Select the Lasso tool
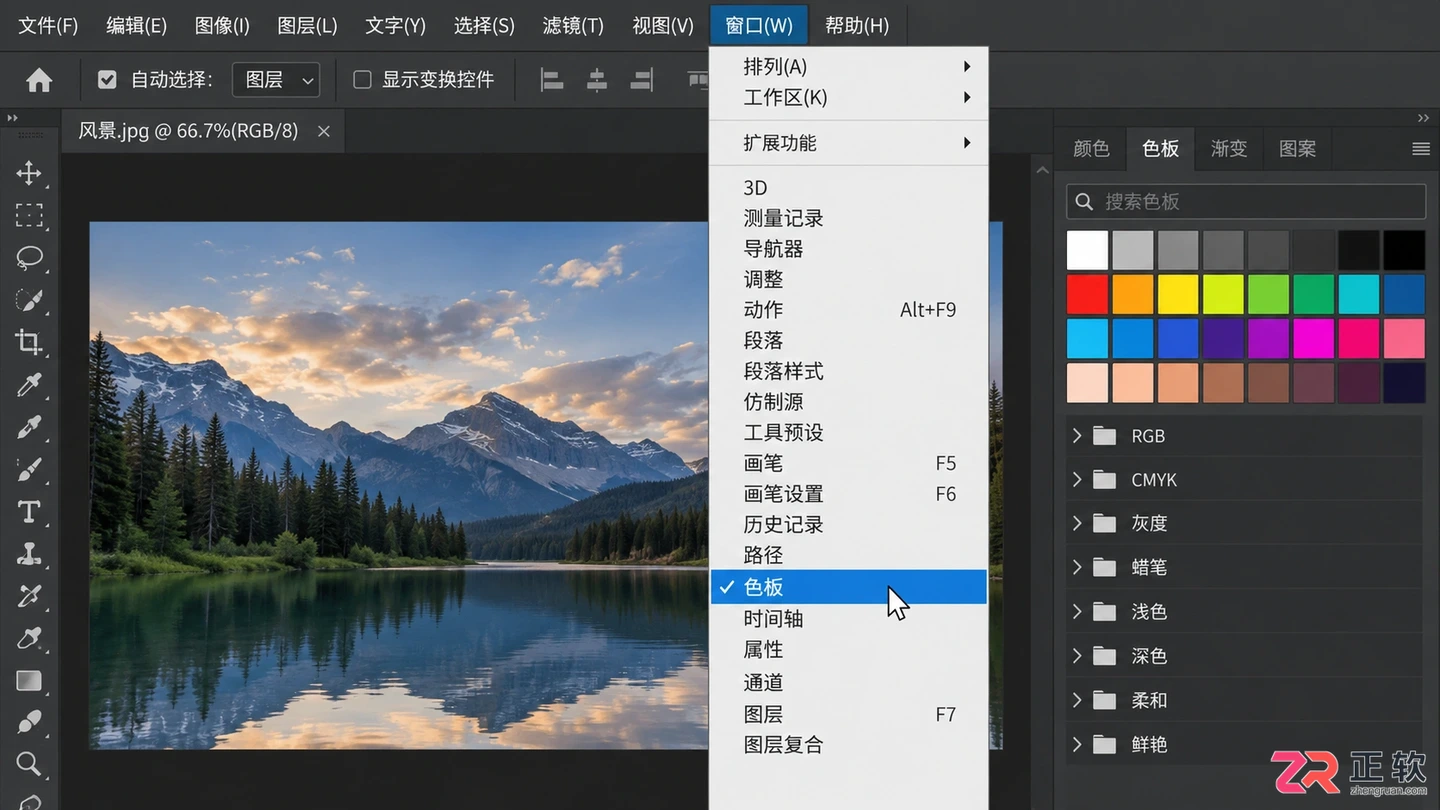The height and width of the screenshot is (810, 1440). click(29, 257)
